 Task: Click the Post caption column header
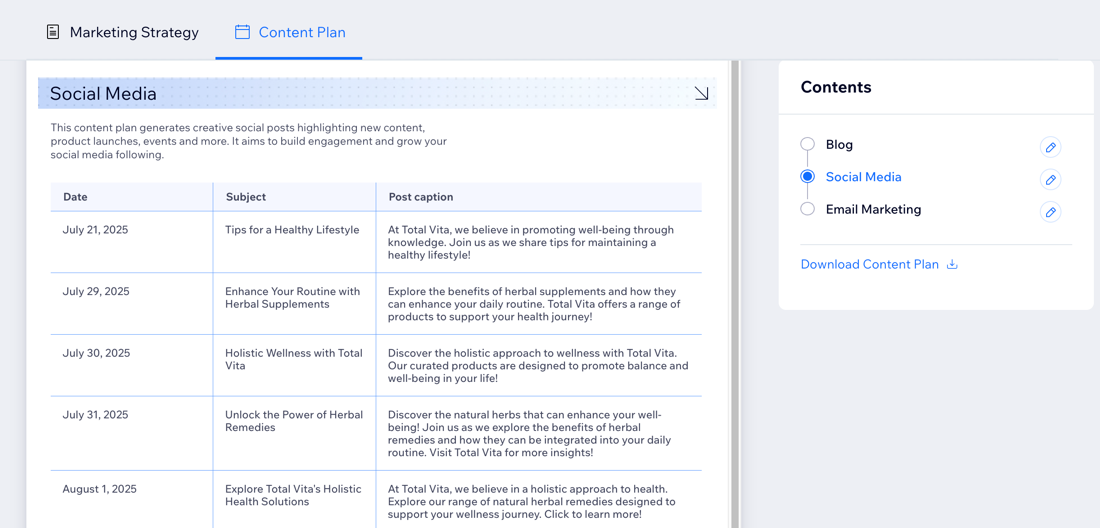[x=421, y=197]
